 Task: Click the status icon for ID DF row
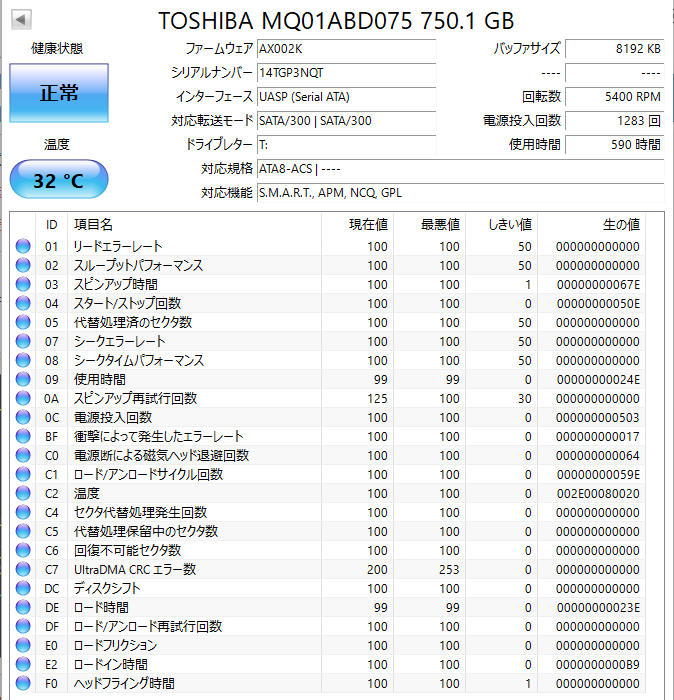click(x=23, y=626)
